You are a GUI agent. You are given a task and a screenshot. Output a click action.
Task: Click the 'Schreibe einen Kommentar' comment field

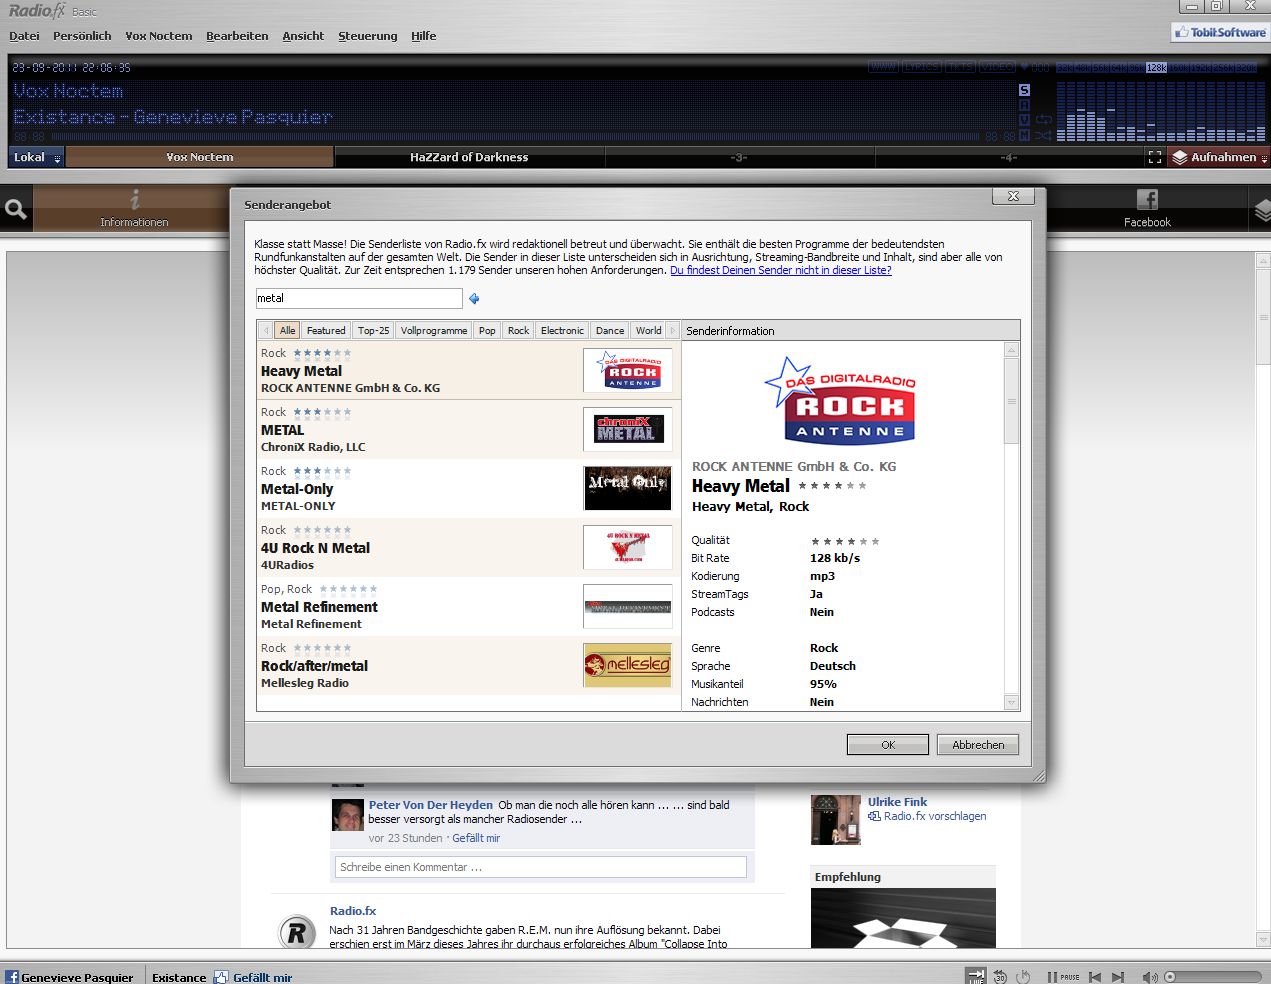541,867
